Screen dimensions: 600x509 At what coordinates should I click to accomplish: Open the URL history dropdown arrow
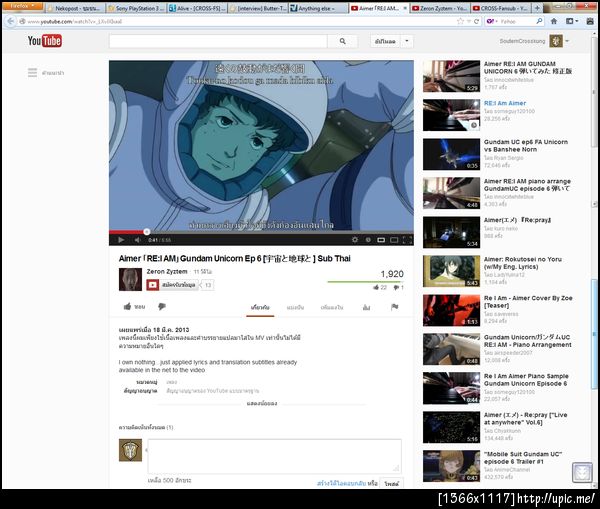[469, 21]
